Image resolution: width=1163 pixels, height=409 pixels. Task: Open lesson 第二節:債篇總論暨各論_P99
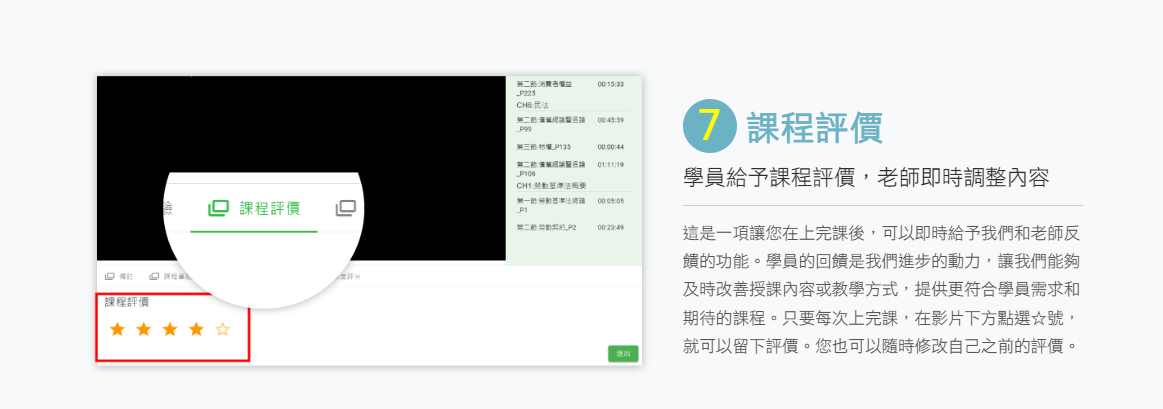click(550, 124)
